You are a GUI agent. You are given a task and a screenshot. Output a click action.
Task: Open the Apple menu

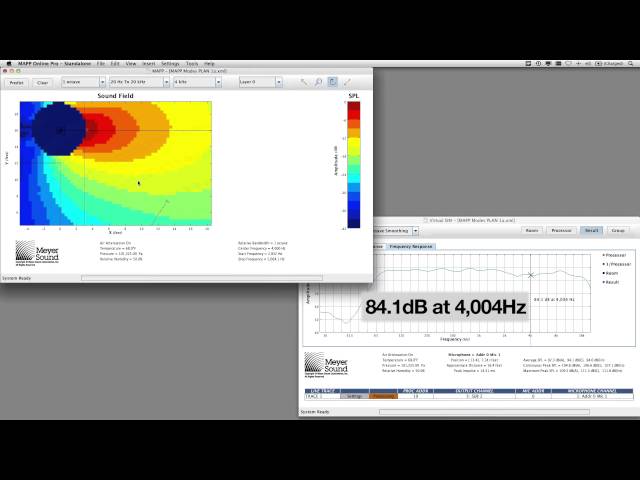pyautogui.click(x=9, y=64)
